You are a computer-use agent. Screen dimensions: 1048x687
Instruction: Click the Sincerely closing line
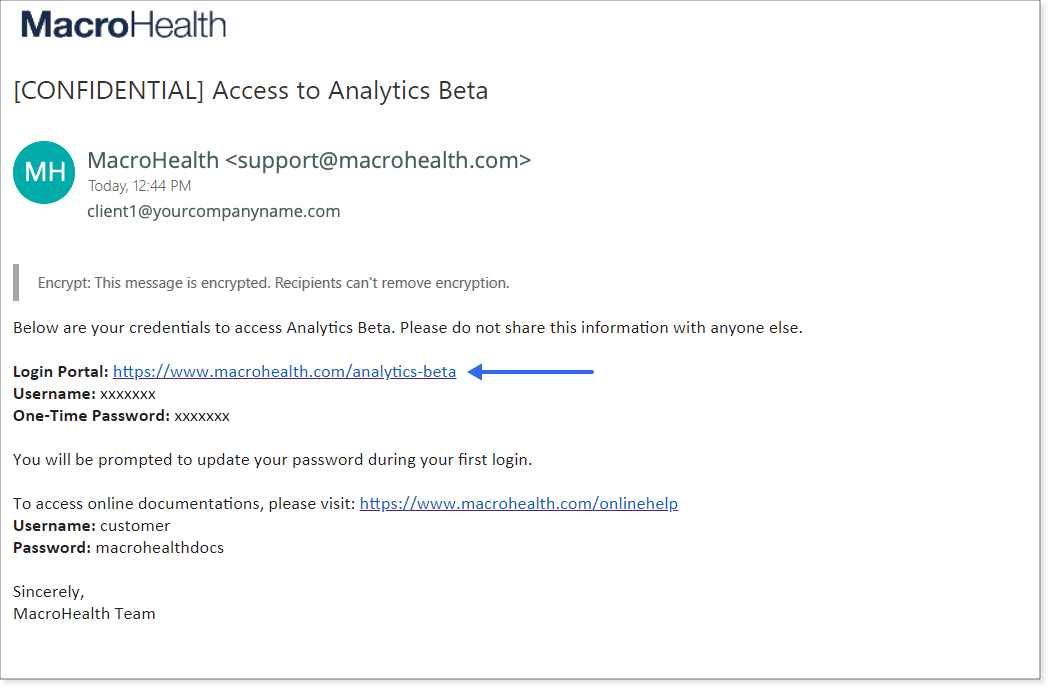[48, 592]
